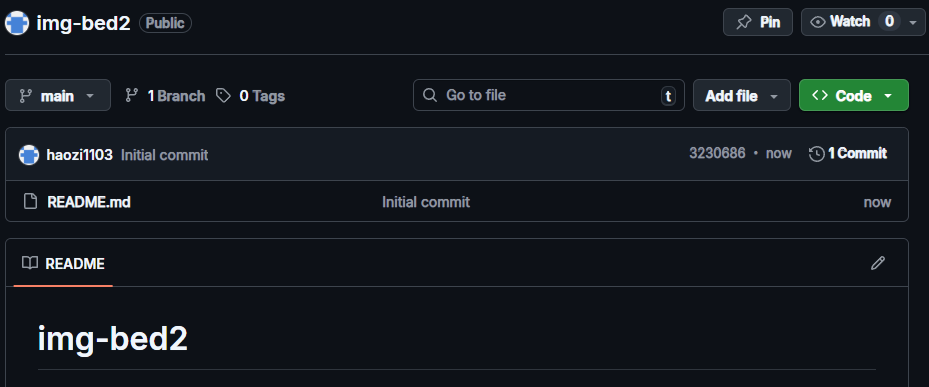Viewport: 929px width, 387px height.
Task: Open the README.md file
Action: [89, 202]
